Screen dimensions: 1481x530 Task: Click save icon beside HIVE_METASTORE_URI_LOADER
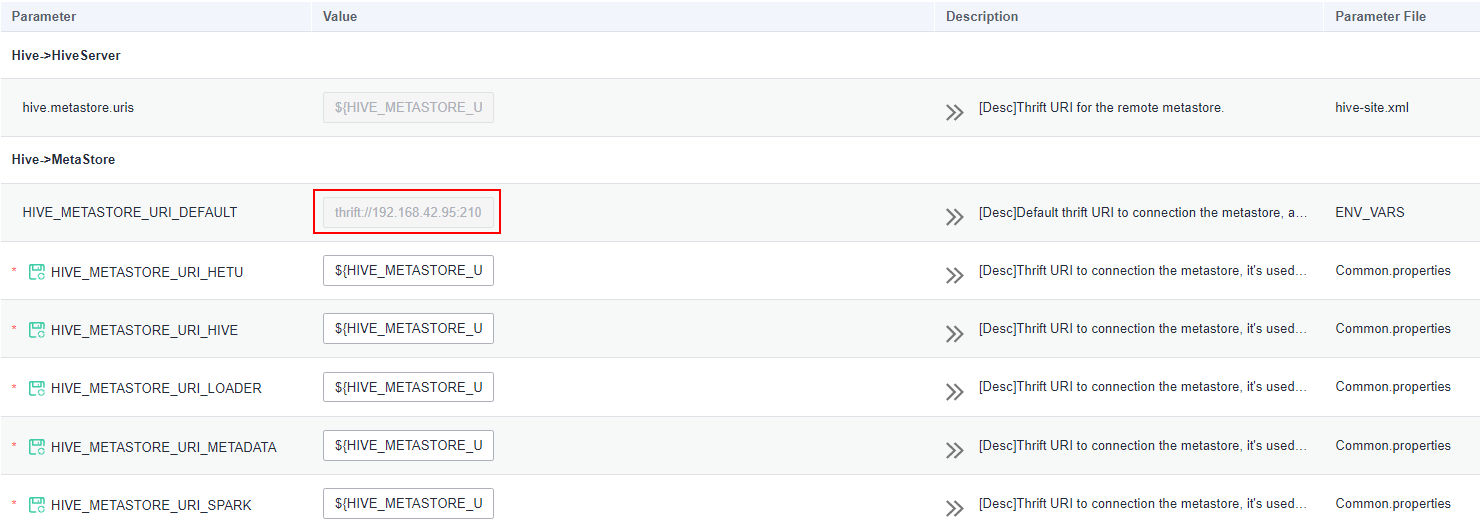[x=37, y=388]
